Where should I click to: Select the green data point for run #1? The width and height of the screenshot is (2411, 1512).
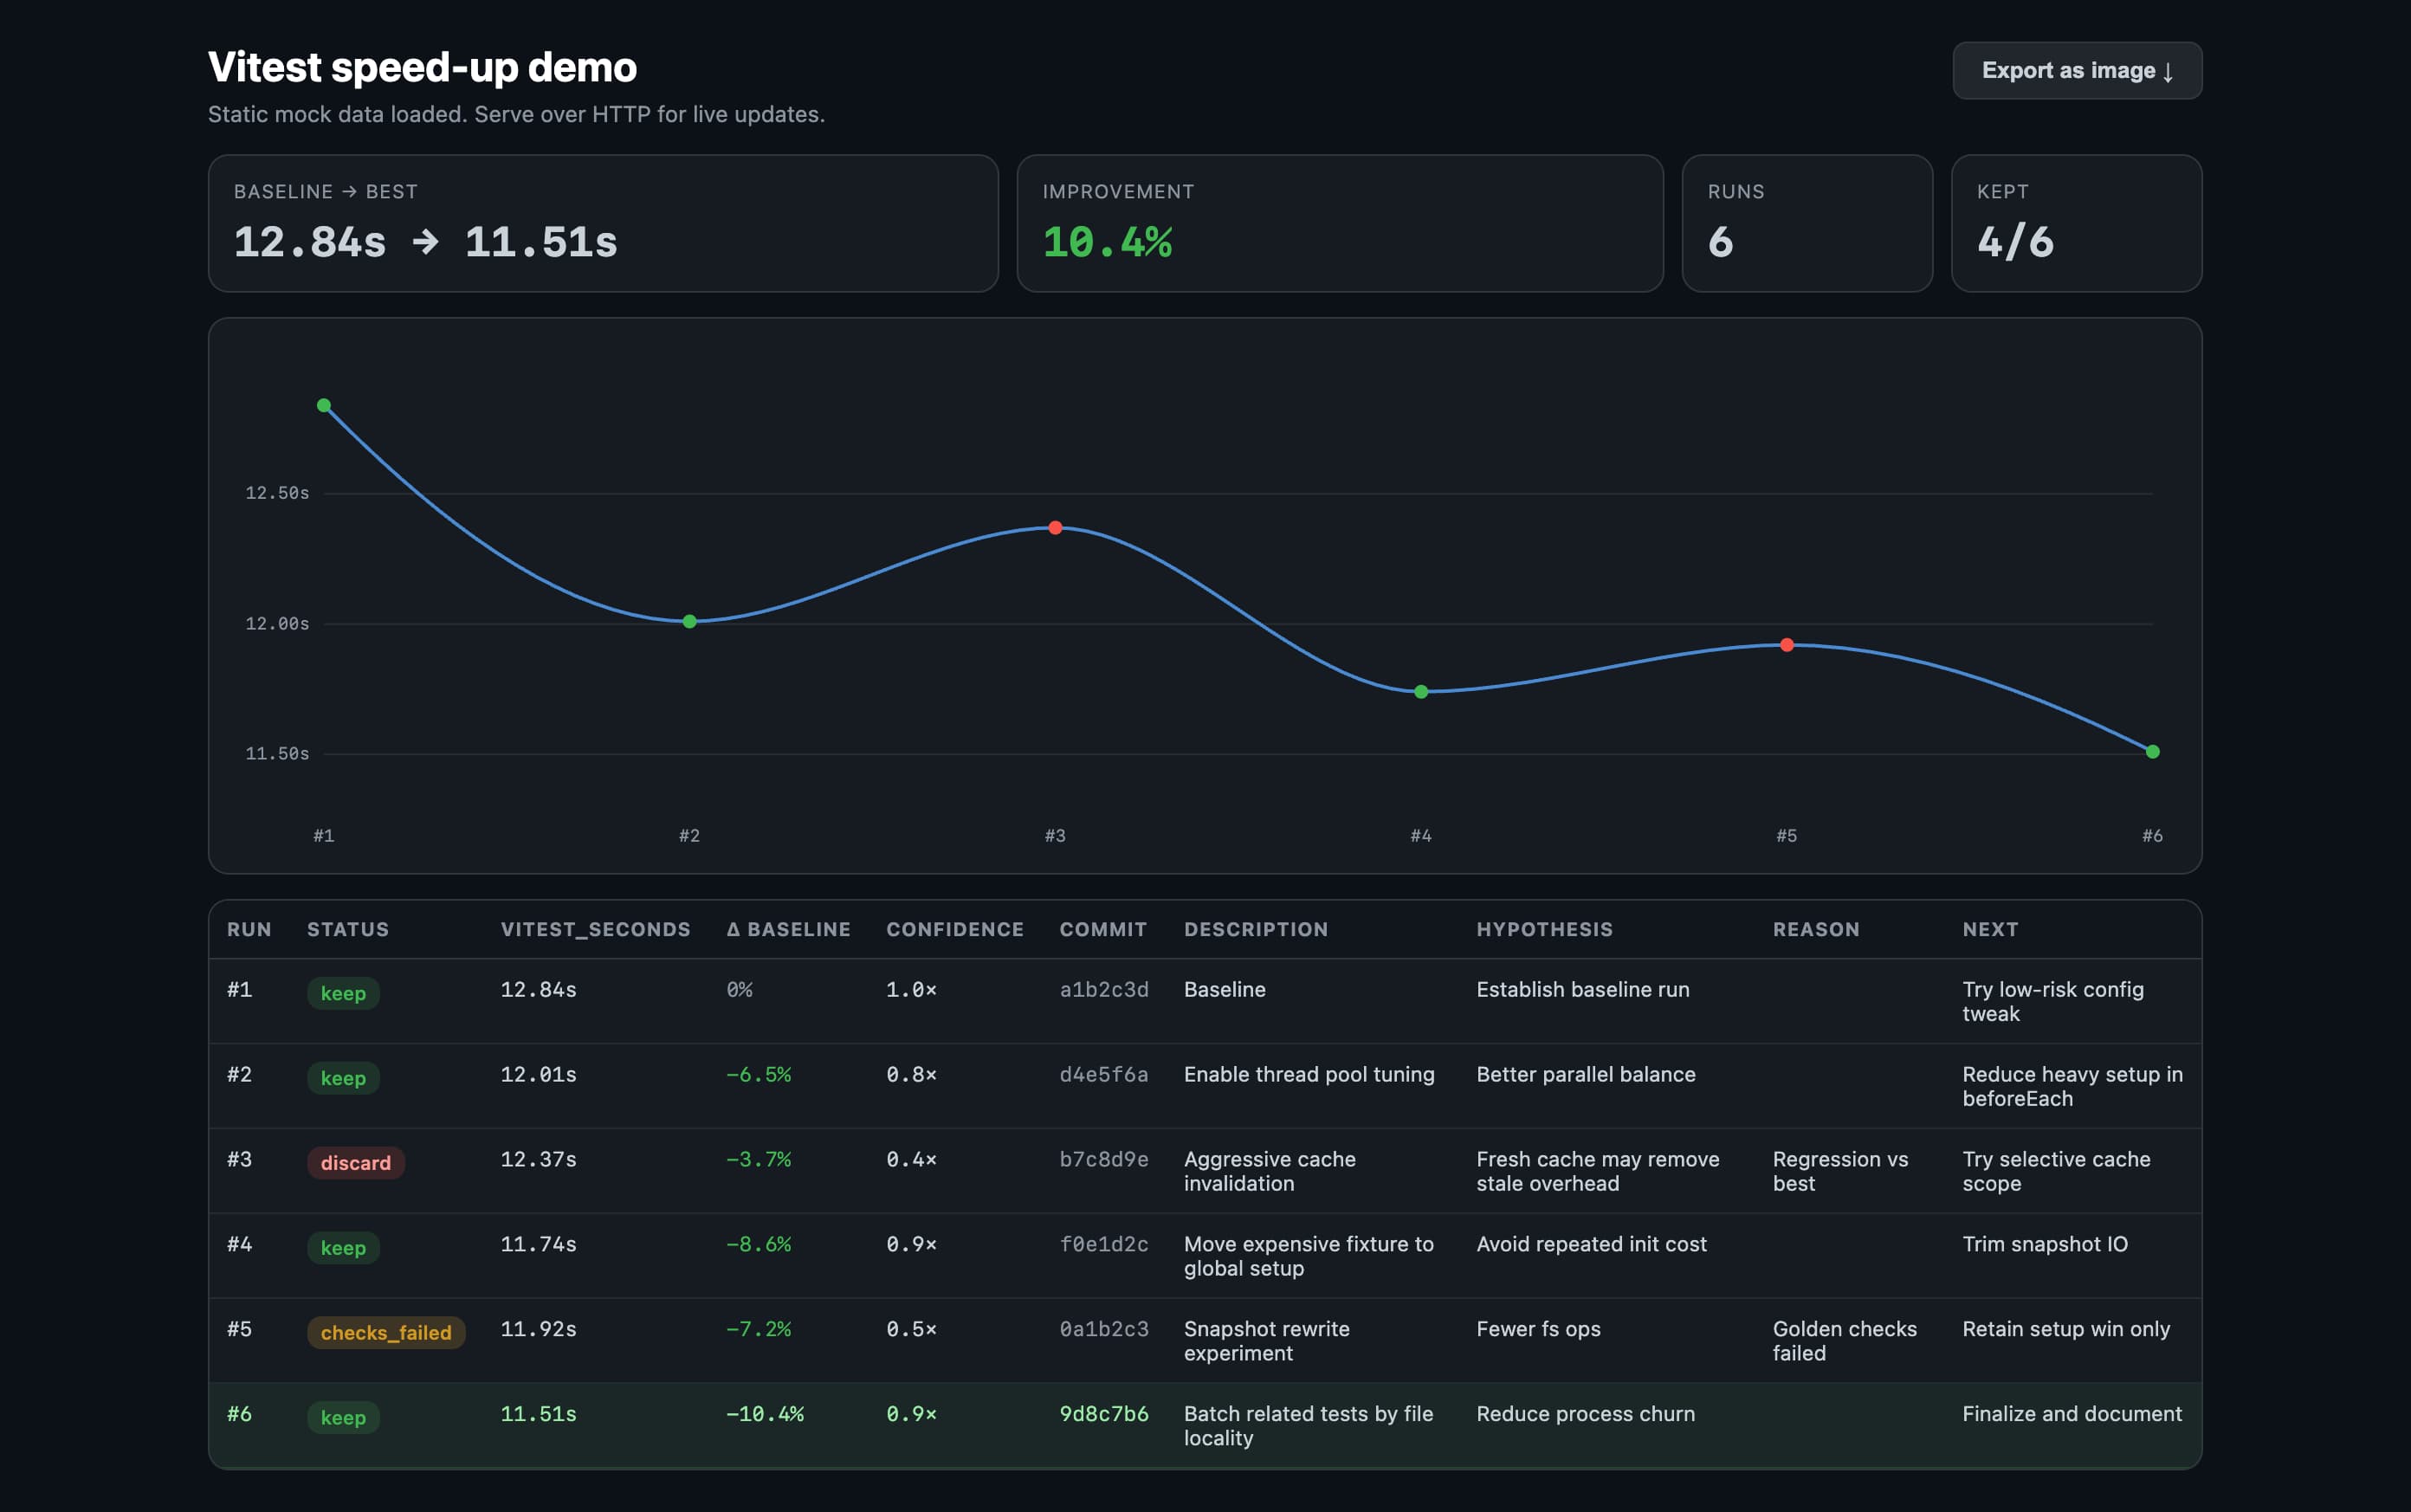tap(324, 404)
